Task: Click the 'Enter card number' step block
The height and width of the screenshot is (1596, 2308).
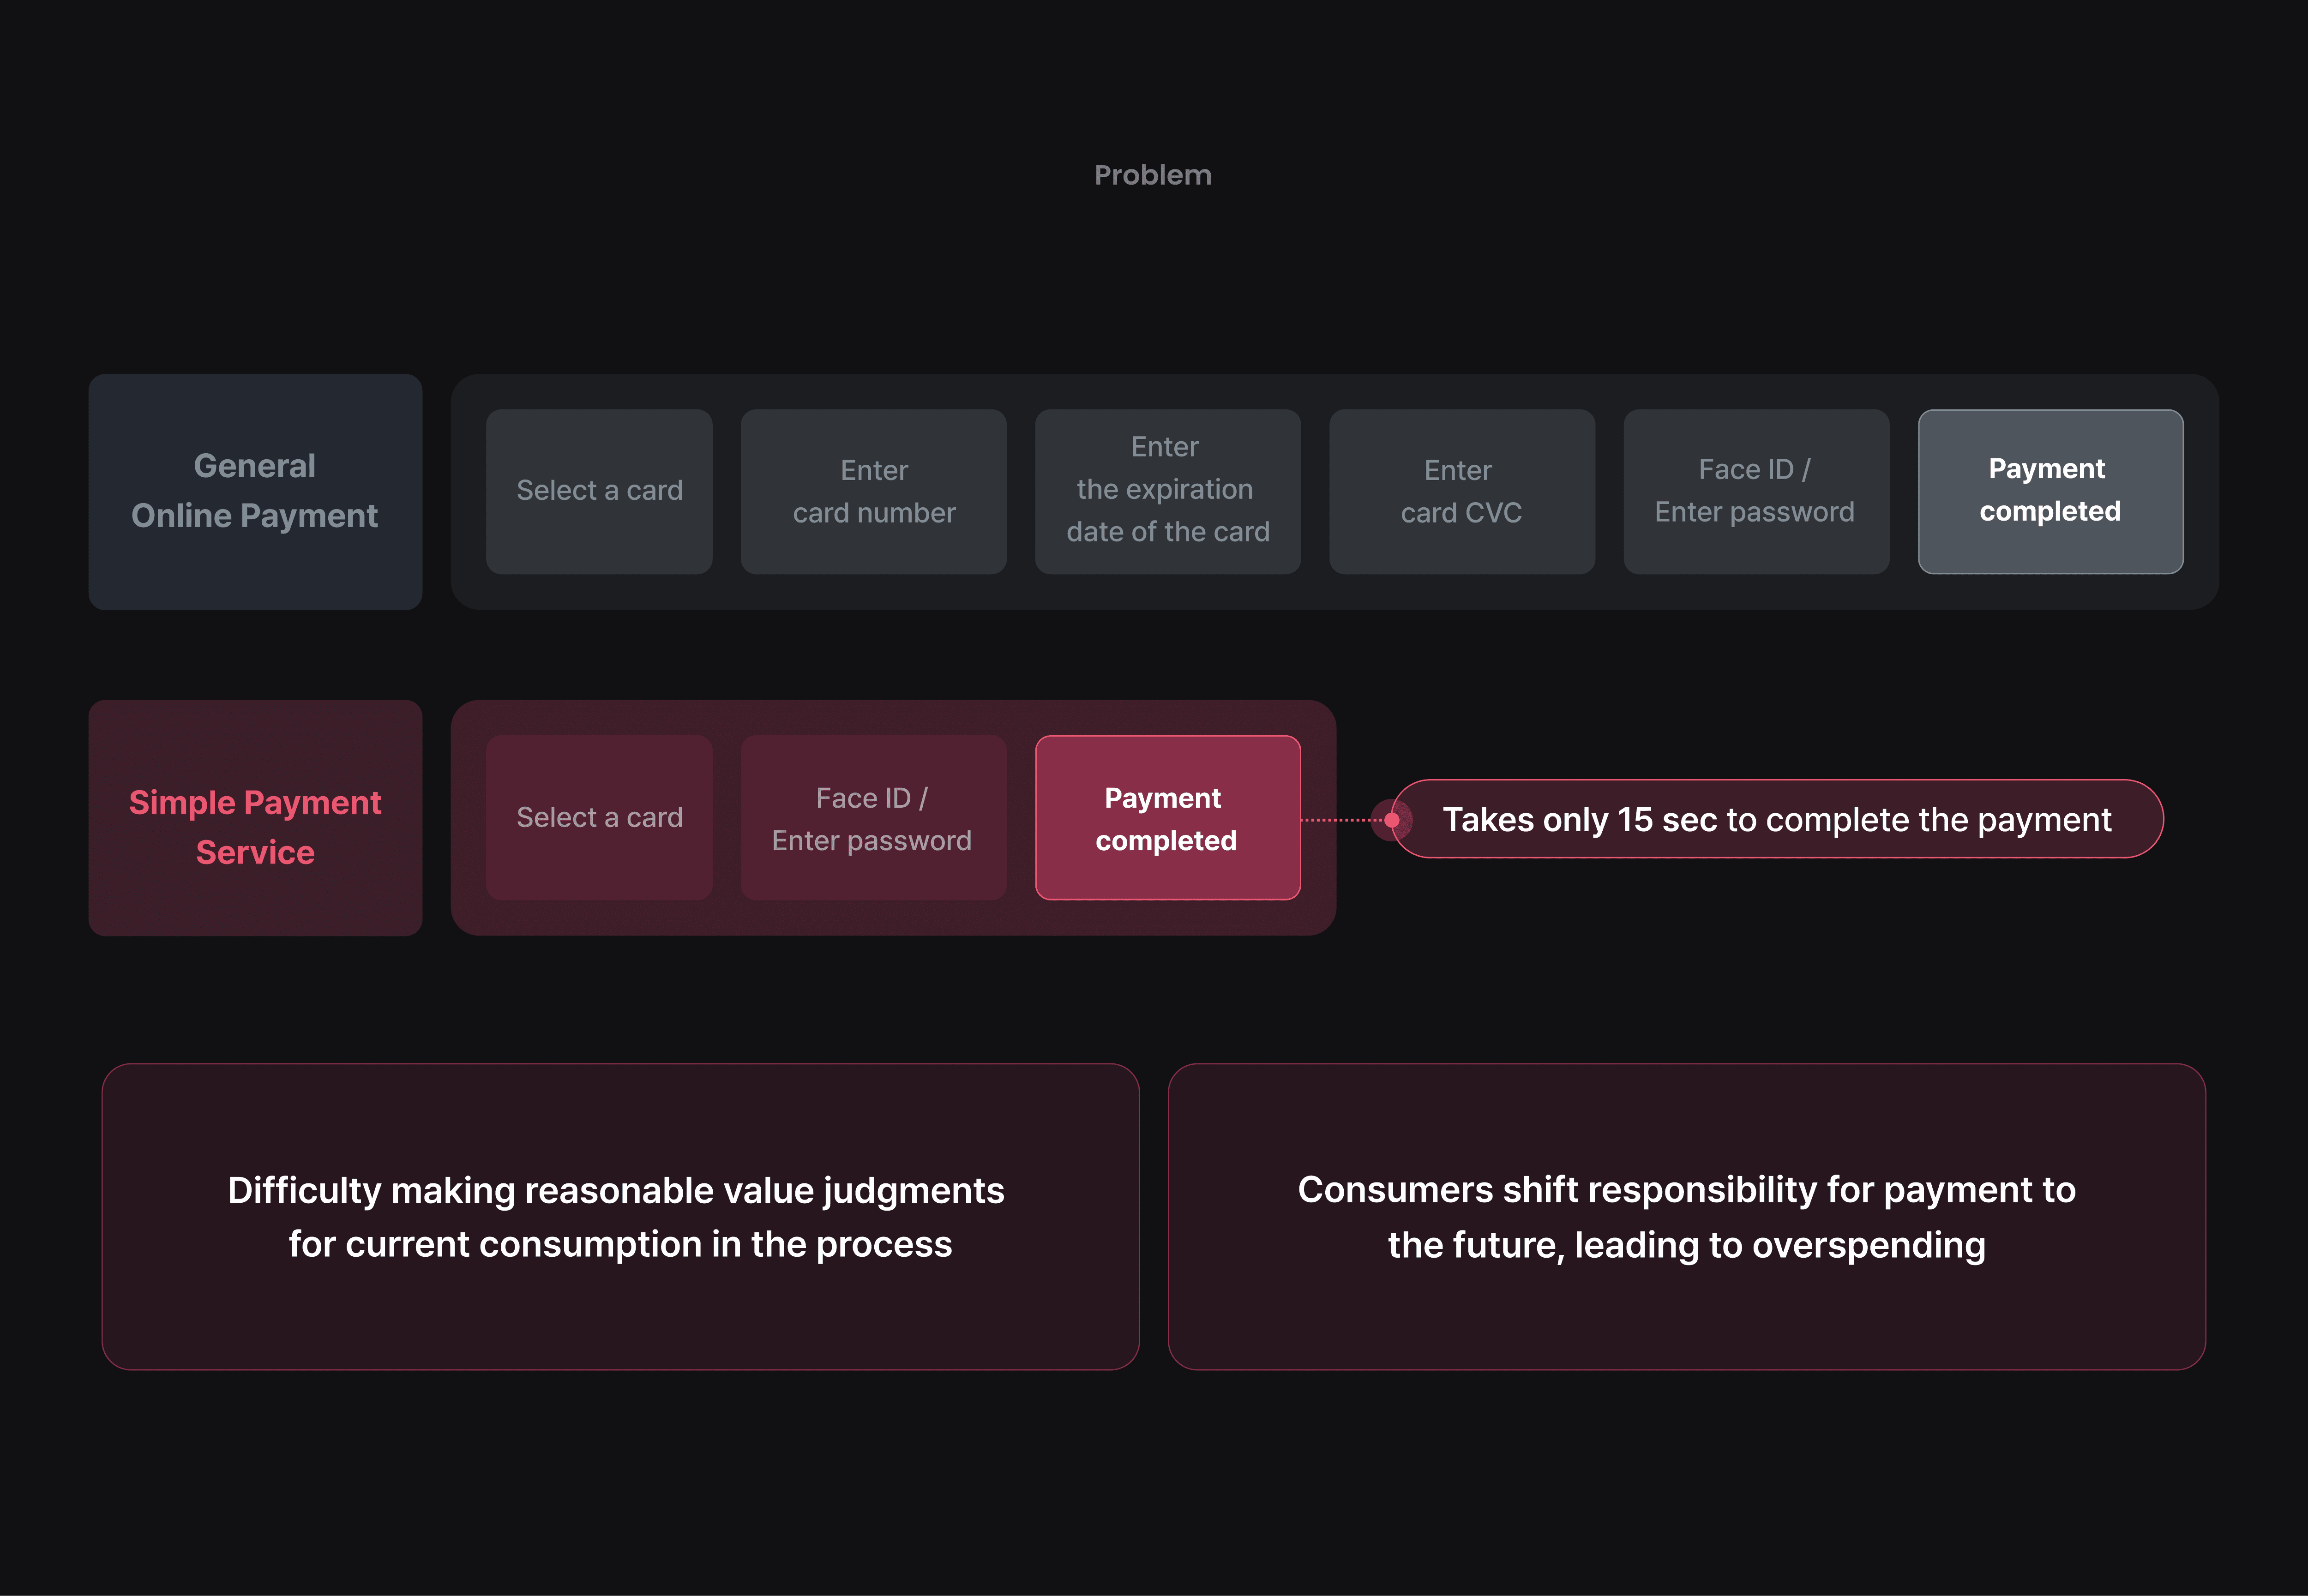Action: click(x=875, y=491)
